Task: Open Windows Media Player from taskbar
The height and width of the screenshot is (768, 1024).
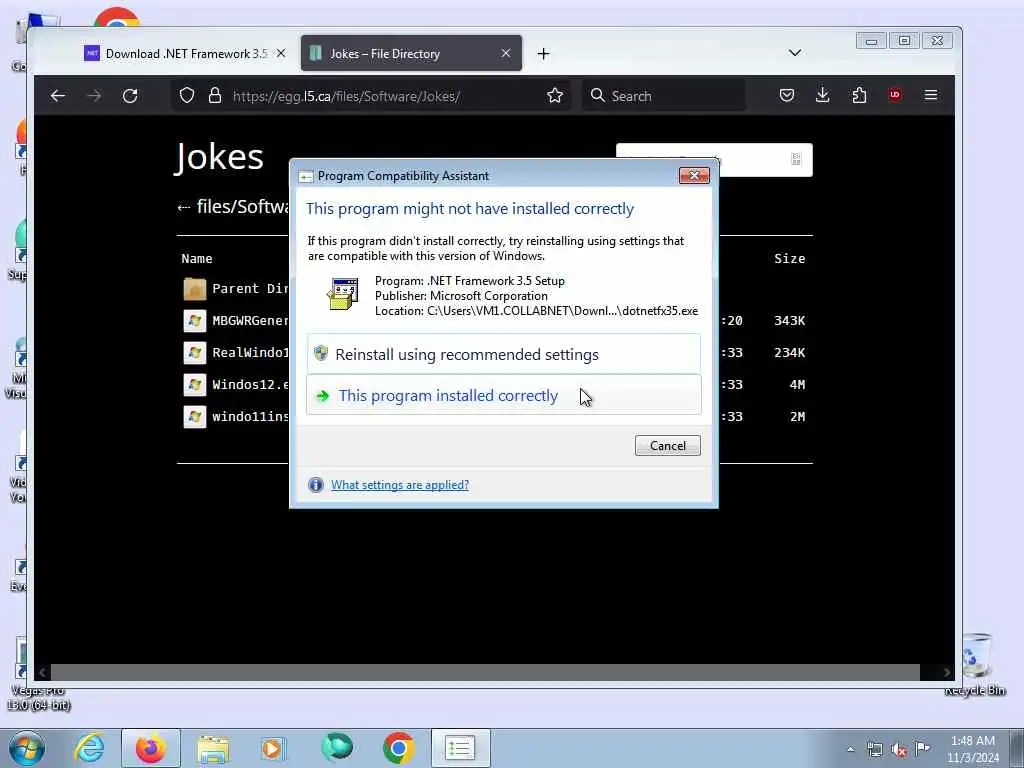Action: pyautogui.click(x=272, y=748)
